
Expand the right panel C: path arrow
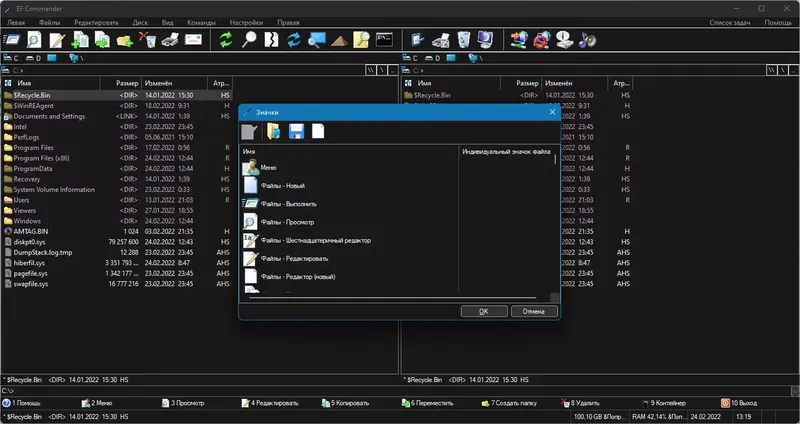click(x=422, y=70)
